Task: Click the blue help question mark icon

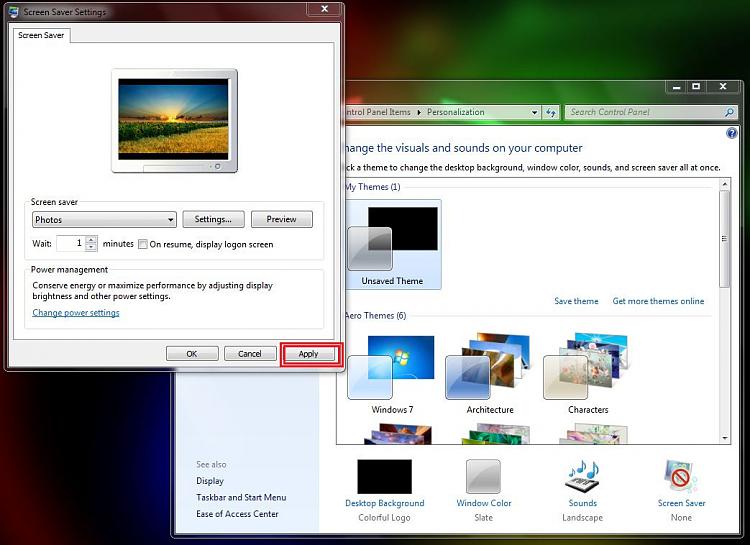Action: click(x=731, y=133)
